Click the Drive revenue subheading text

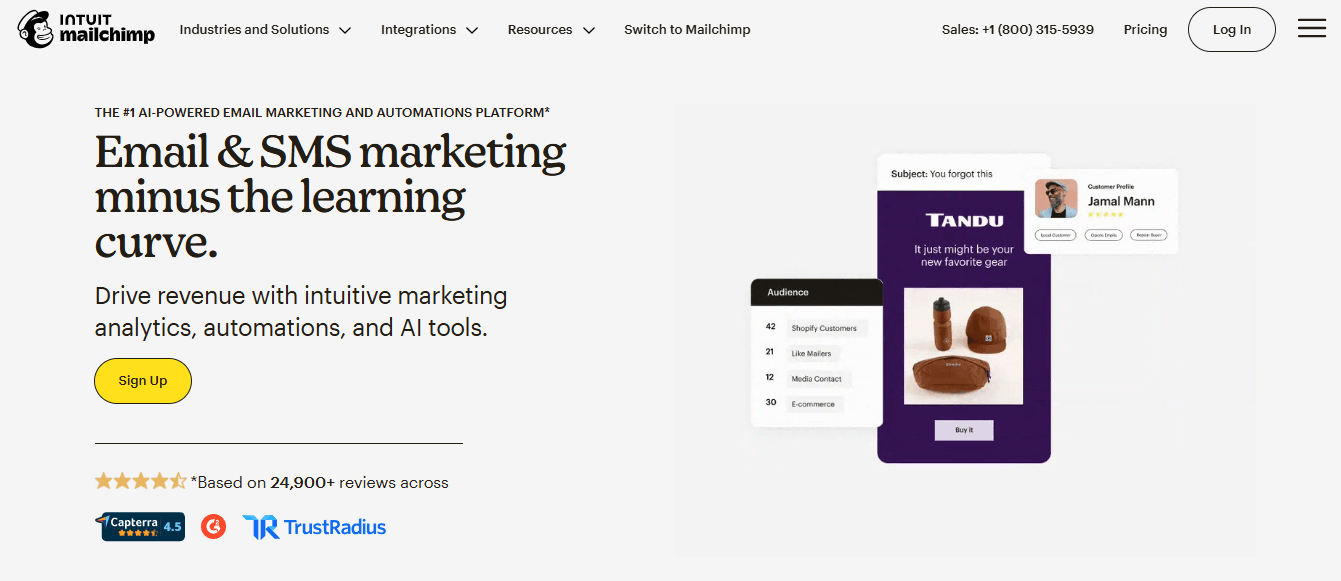[x=301, y=312]
